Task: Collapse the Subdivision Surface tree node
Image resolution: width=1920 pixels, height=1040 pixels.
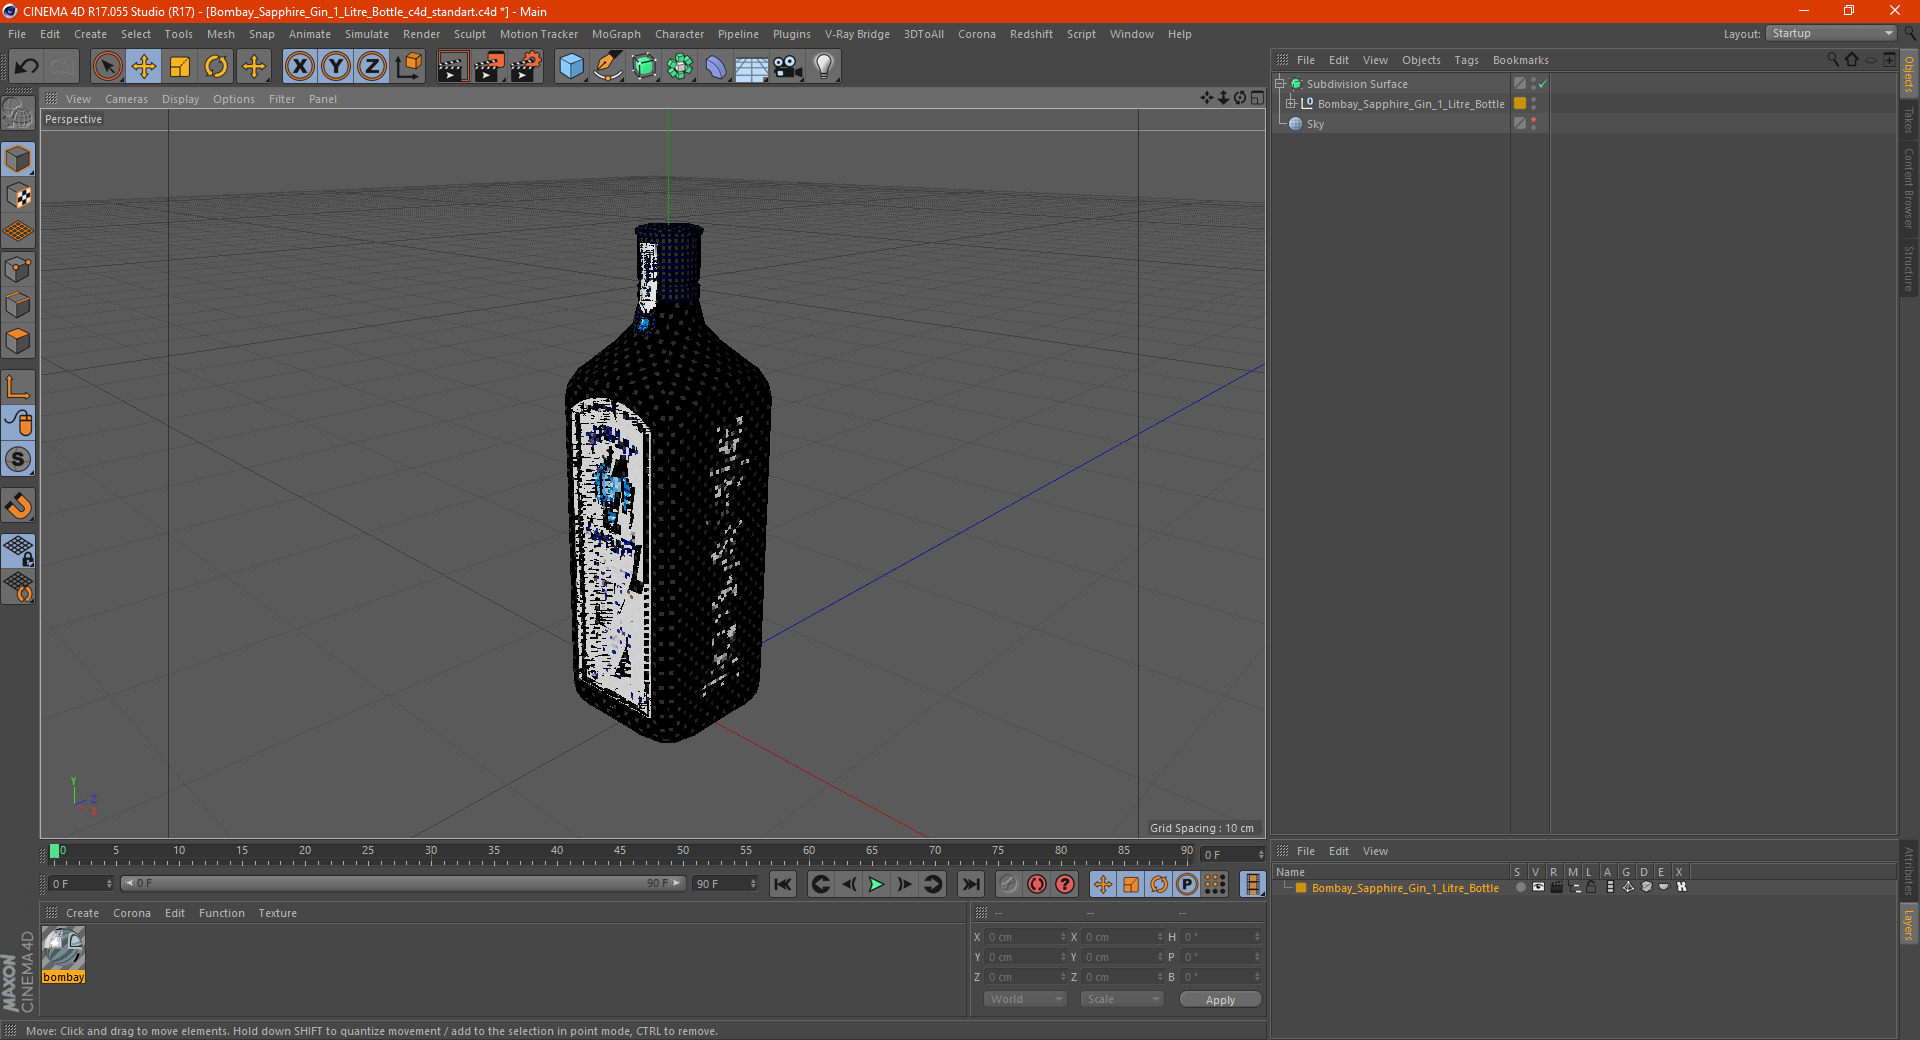Action: click(1279, 84)
